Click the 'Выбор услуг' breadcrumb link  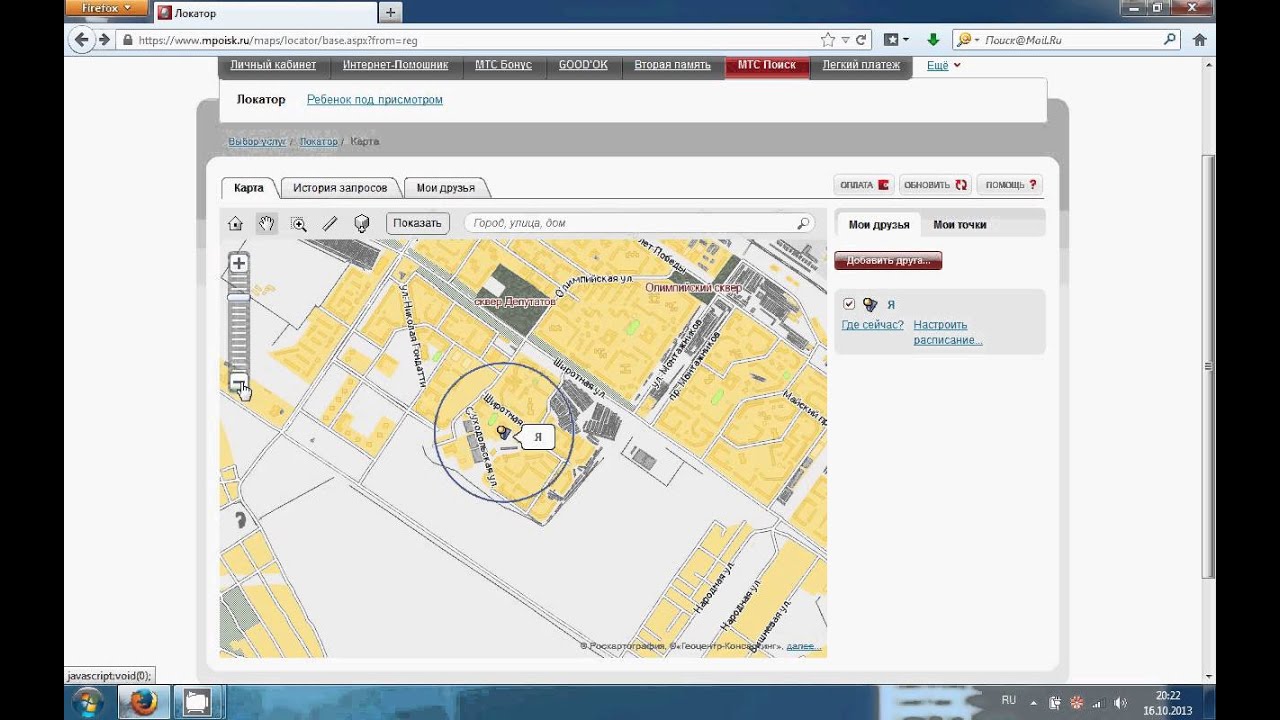(257, 142)
